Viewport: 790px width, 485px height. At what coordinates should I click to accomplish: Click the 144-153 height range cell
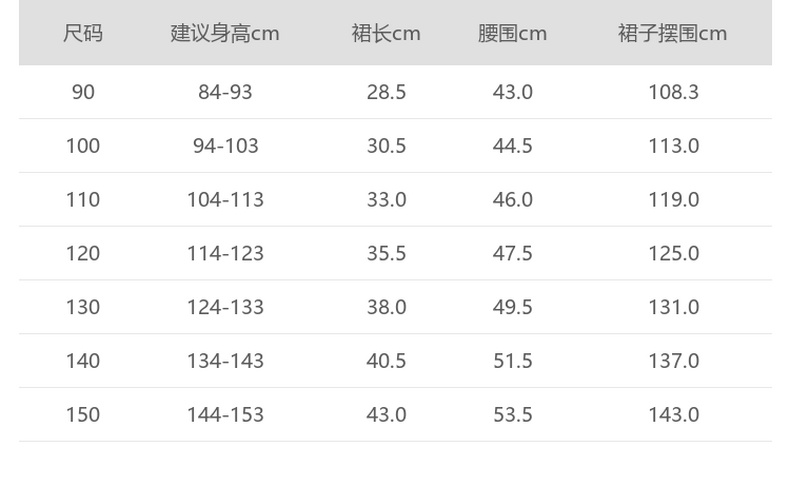(x=225, y=415)
